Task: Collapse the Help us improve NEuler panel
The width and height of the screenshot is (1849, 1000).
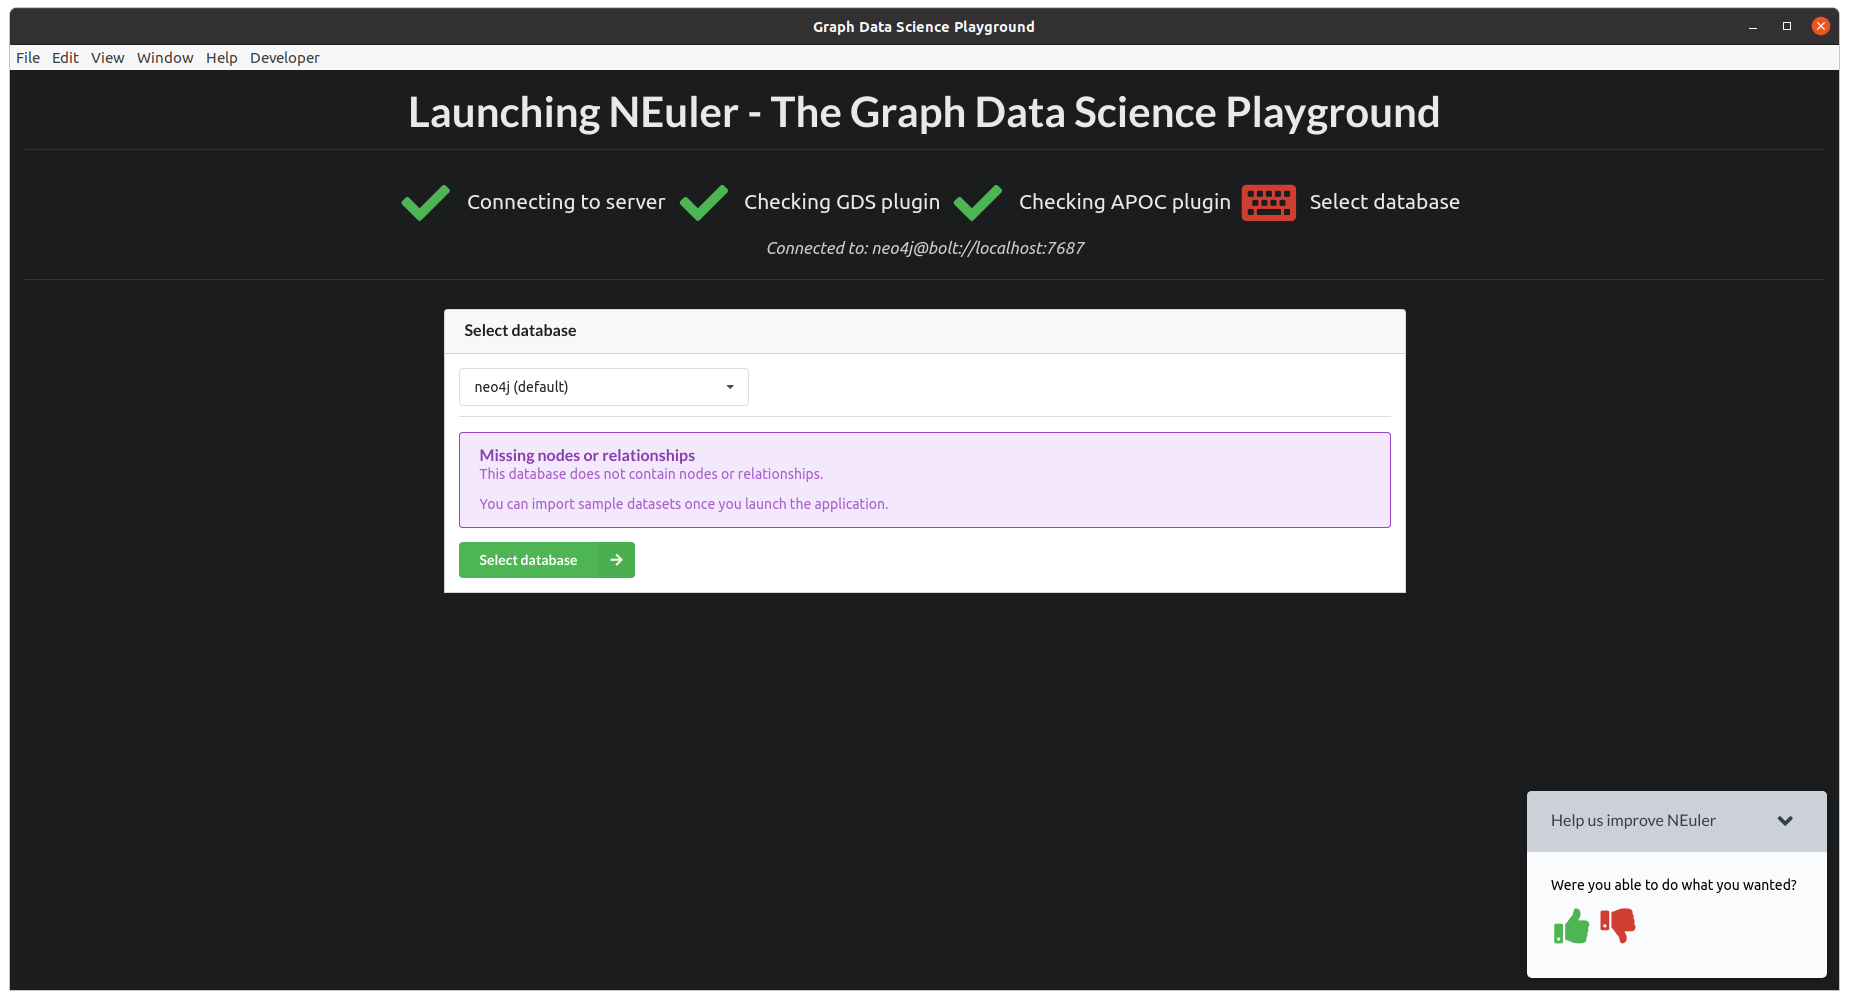Action: tap(1785, 821)
